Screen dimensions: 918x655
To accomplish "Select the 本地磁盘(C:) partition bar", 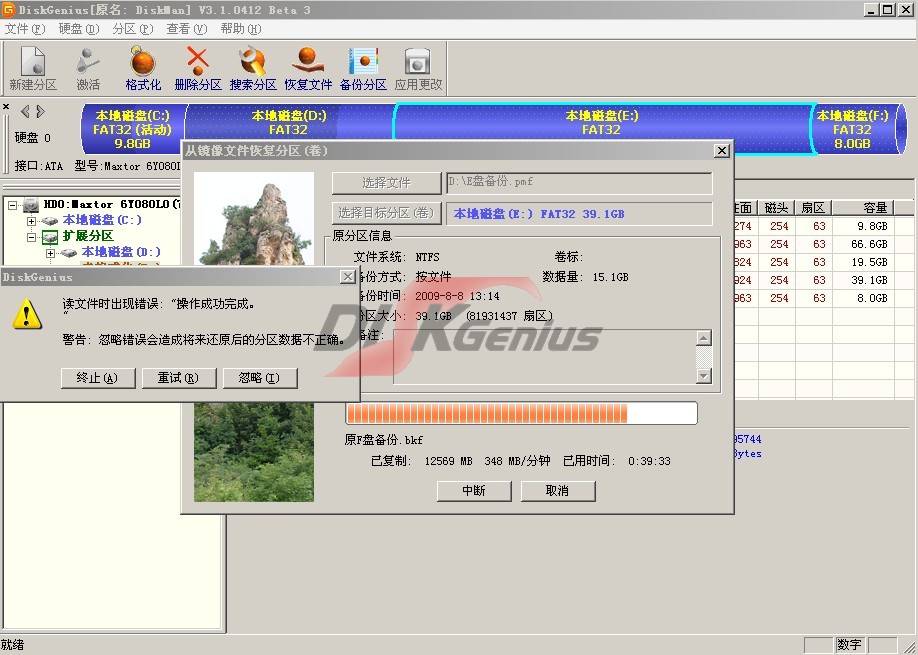I will pyautogui.click(x=133, y=129).
